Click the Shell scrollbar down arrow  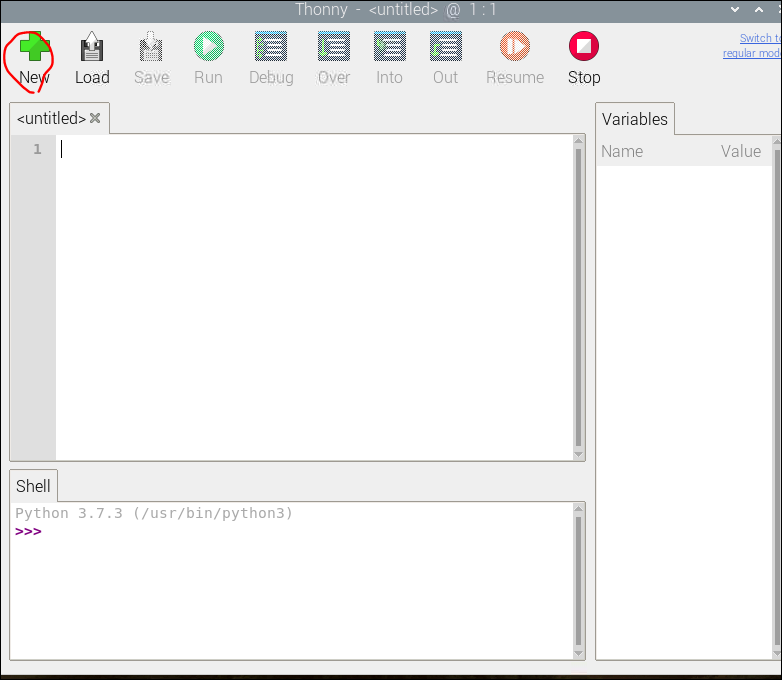click(x=579, y=654)
